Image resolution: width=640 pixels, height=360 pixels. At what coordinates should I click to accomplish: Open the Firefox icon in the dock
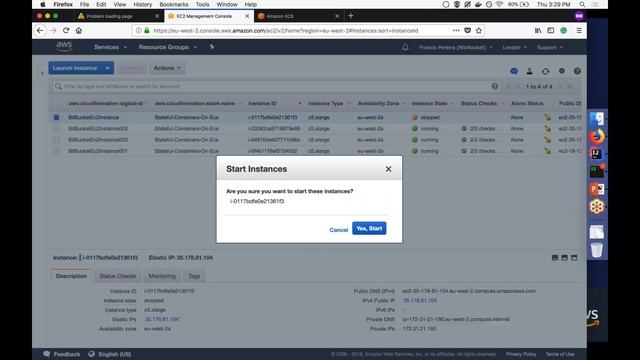pyautogui.click(x=597, y=136)
